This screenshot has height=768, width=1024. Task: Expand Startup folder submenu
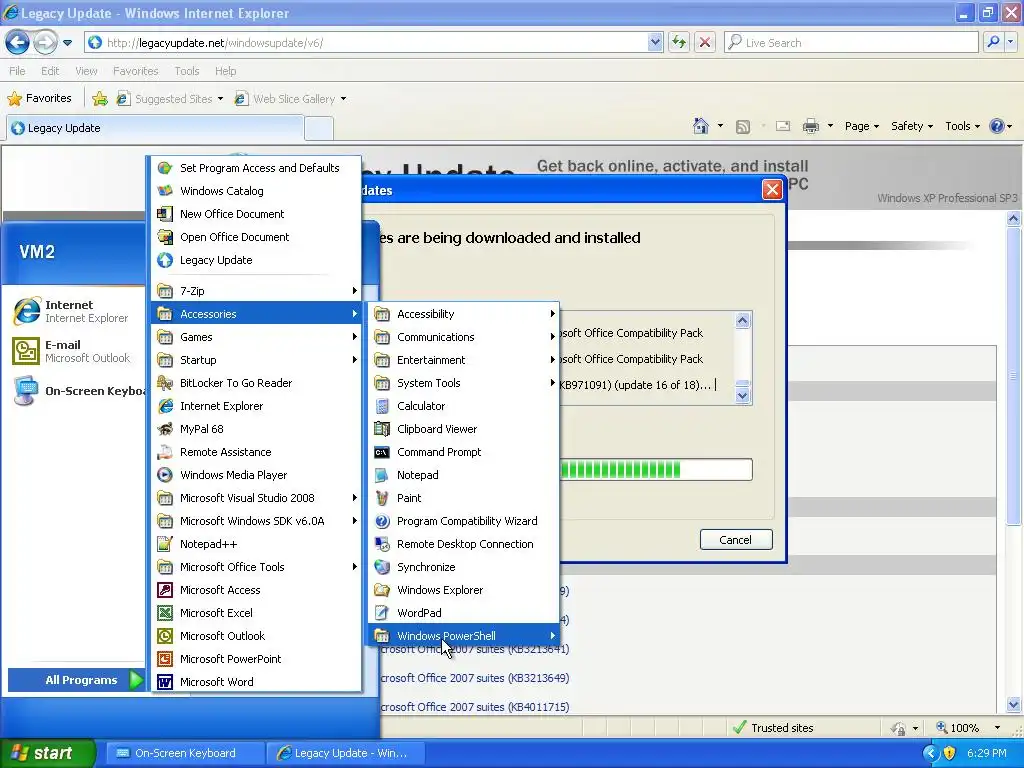pos(256,360)
